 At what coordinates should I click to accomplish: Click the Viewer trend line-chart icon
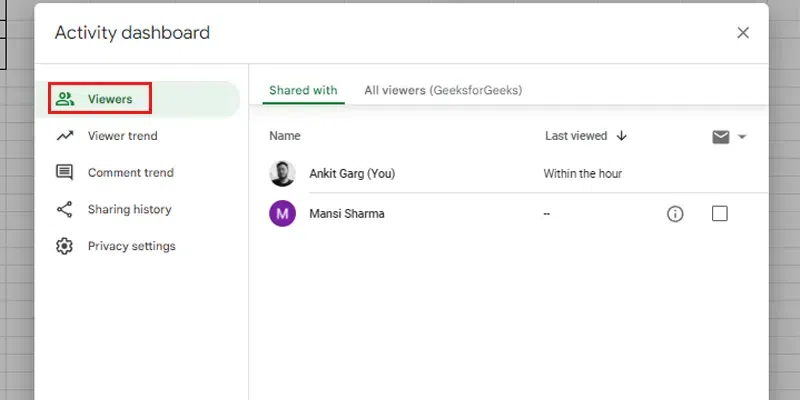click(x=65, y=136)
